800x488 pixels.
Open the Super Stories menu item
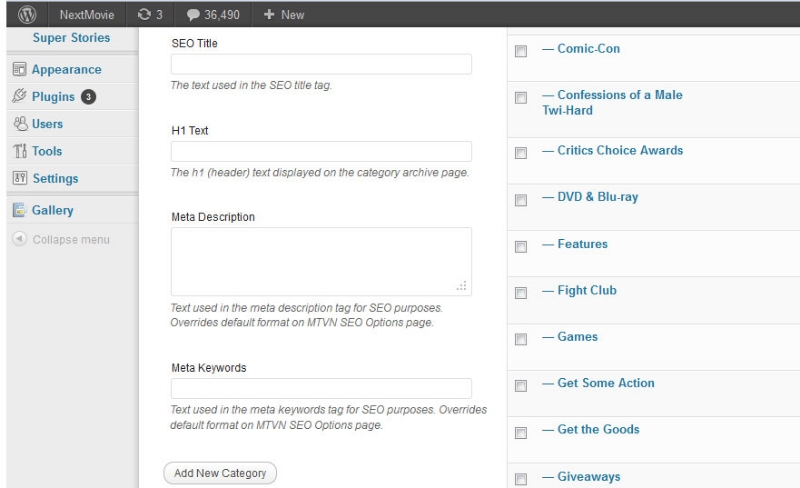click(x=71, y=38)
